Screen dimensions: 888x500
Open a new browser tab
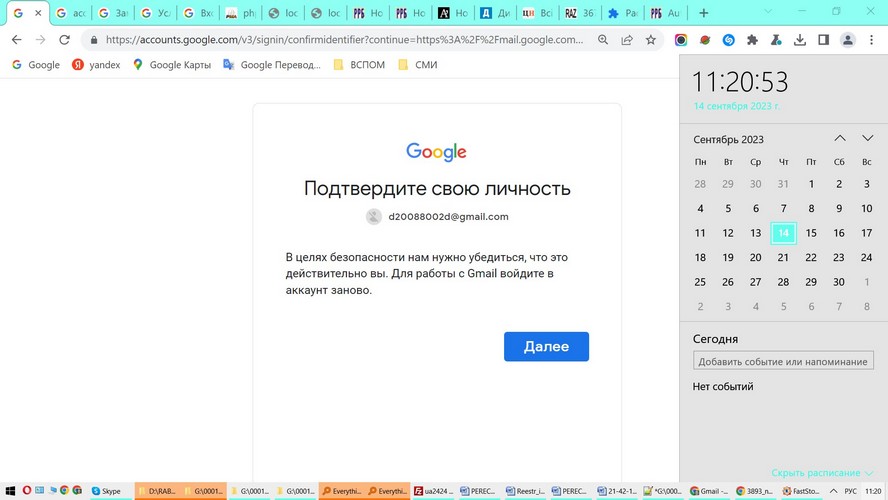point(703,12)
